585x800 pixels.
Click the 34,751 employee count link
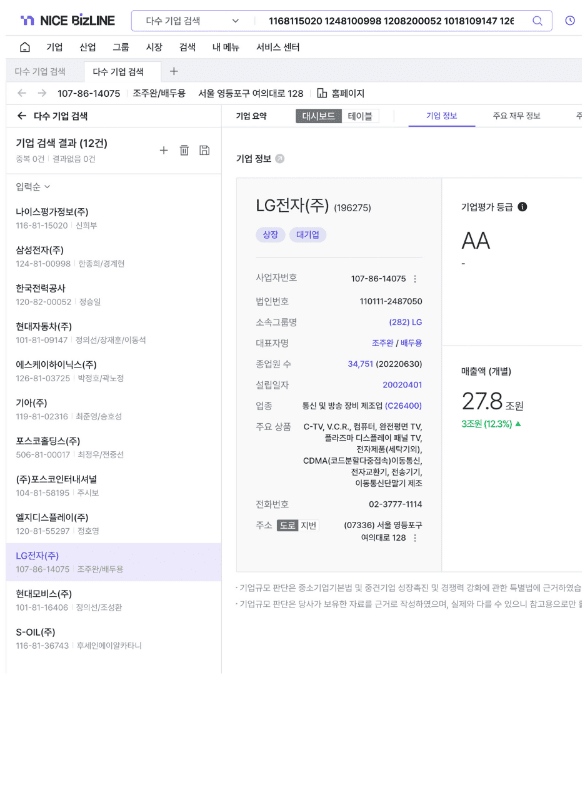click(x=361, y=364)
